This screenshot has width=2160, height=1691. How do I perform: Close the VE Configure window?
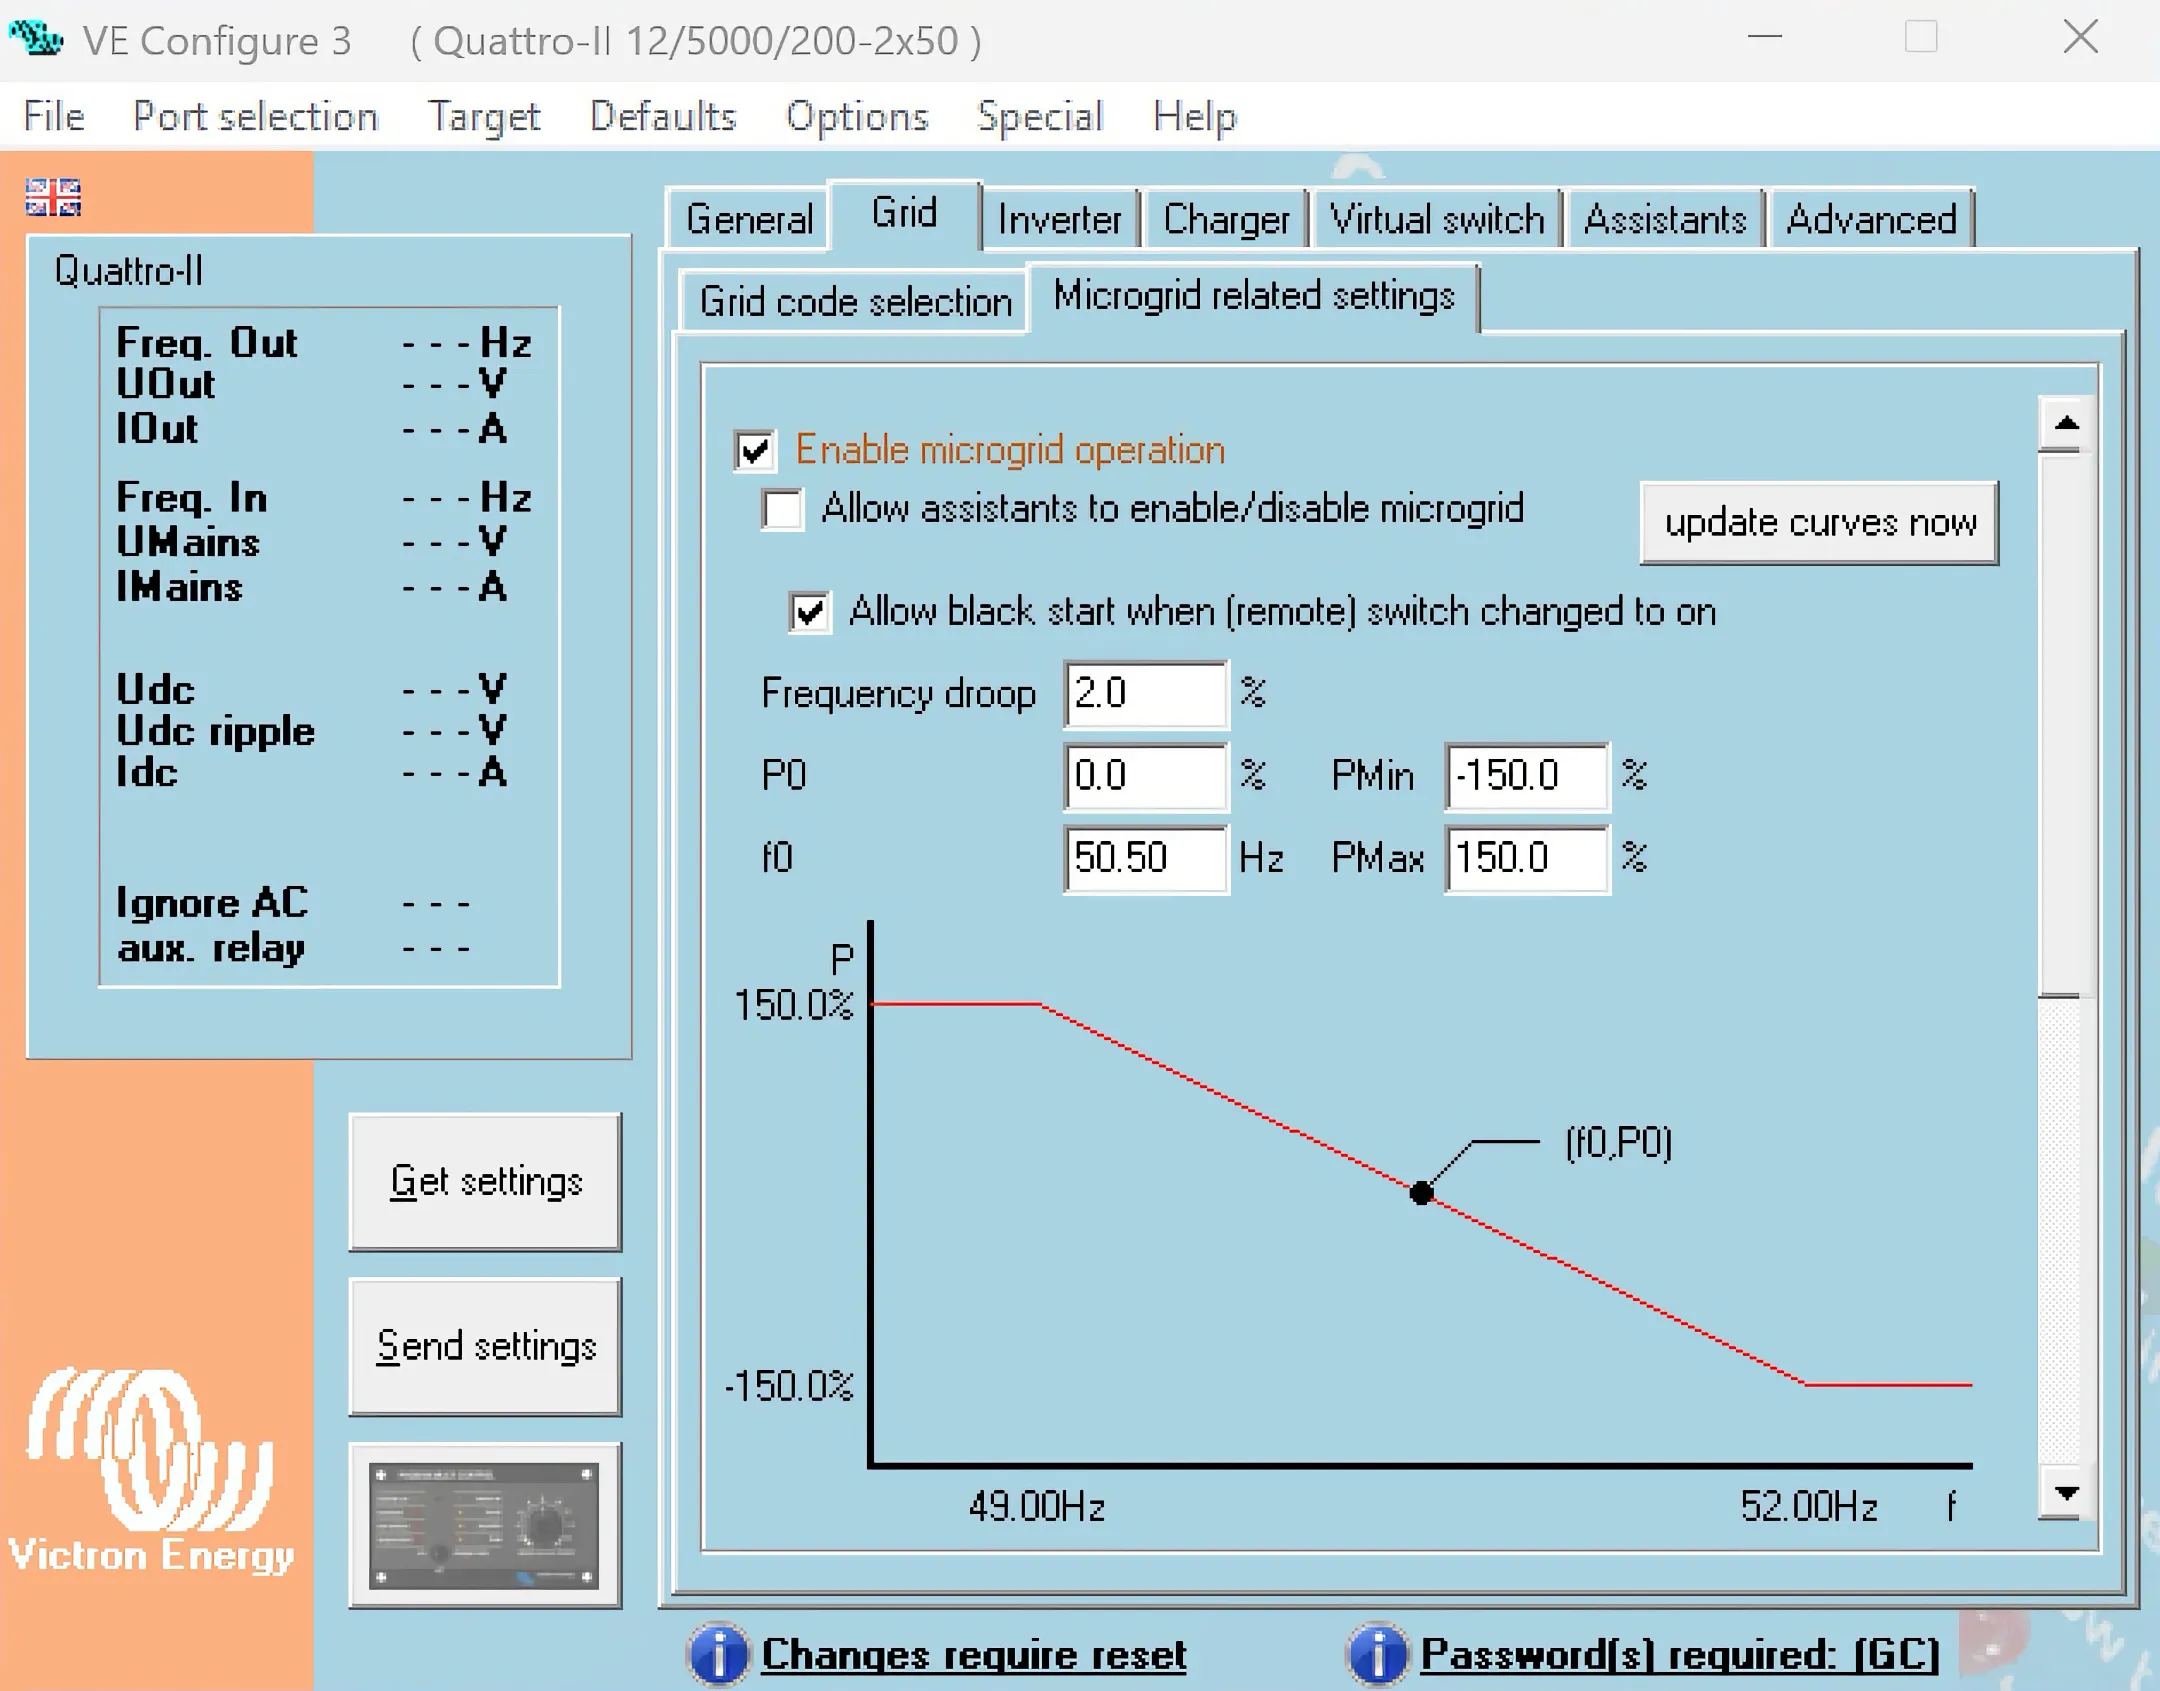point(2081,38)
